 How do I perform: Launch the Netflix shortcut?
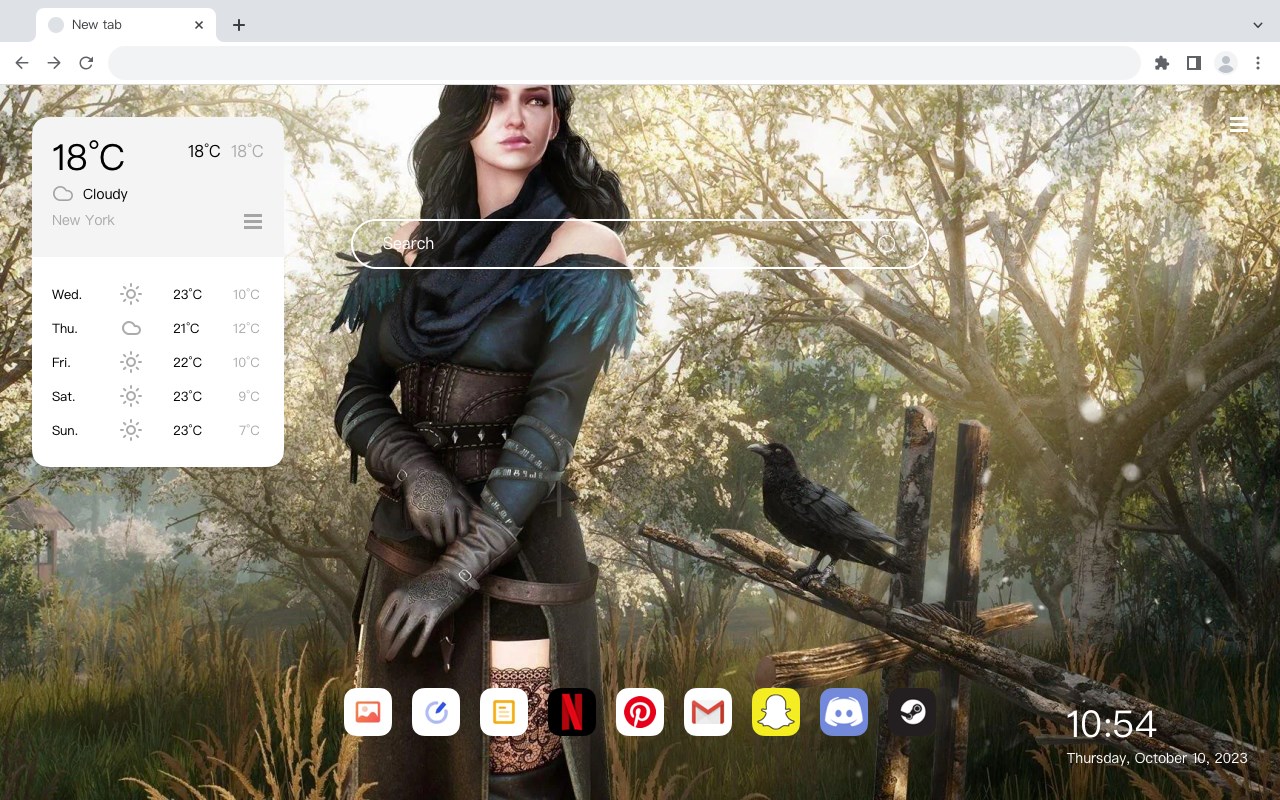coord(572,712)
